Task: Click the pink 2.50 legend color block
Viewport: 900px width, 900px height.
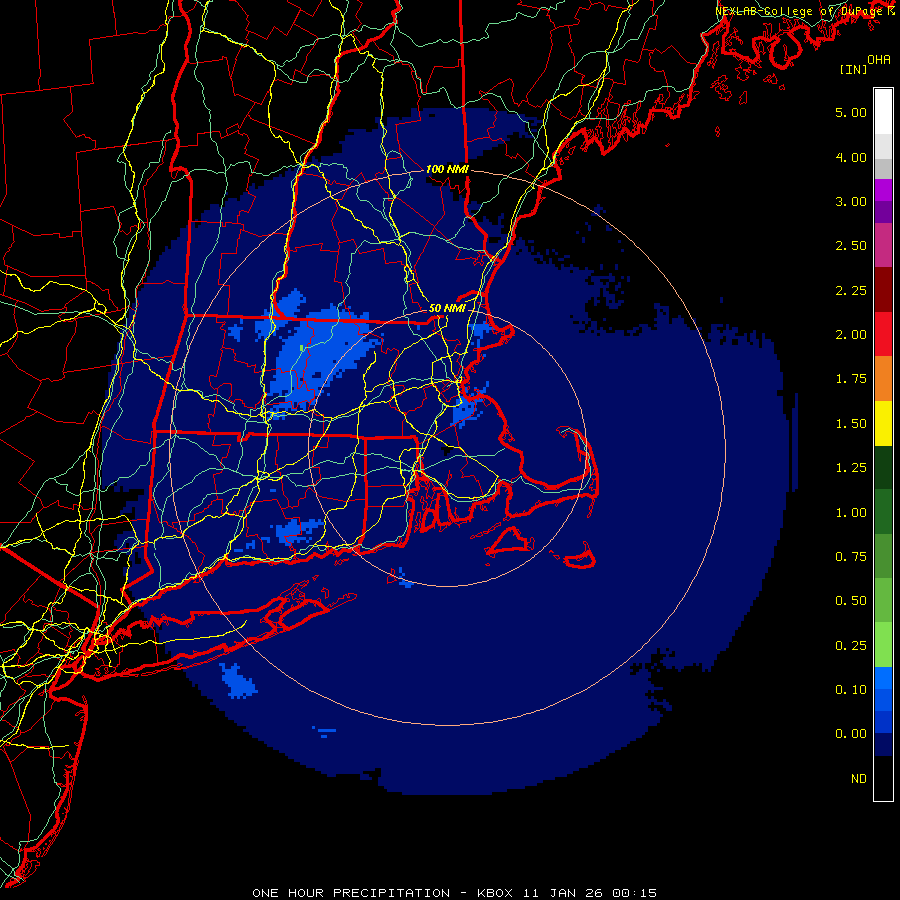Action: pos(883,245)
